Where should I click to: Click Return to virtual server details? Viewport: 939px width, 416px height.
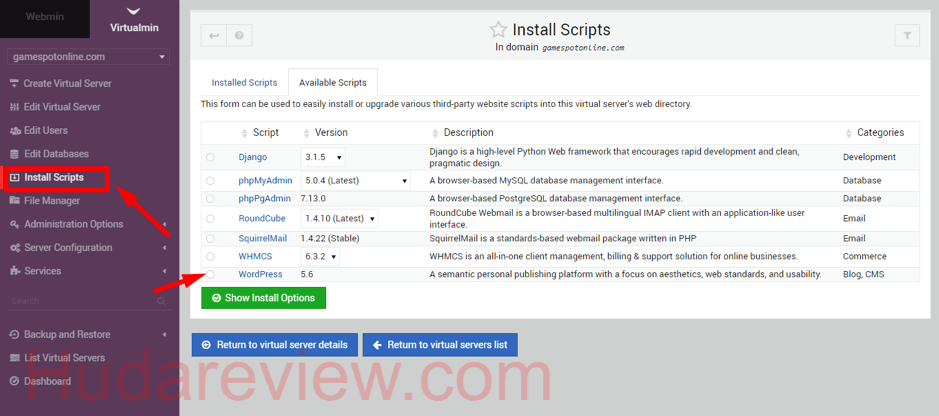[x=275, y=345]
